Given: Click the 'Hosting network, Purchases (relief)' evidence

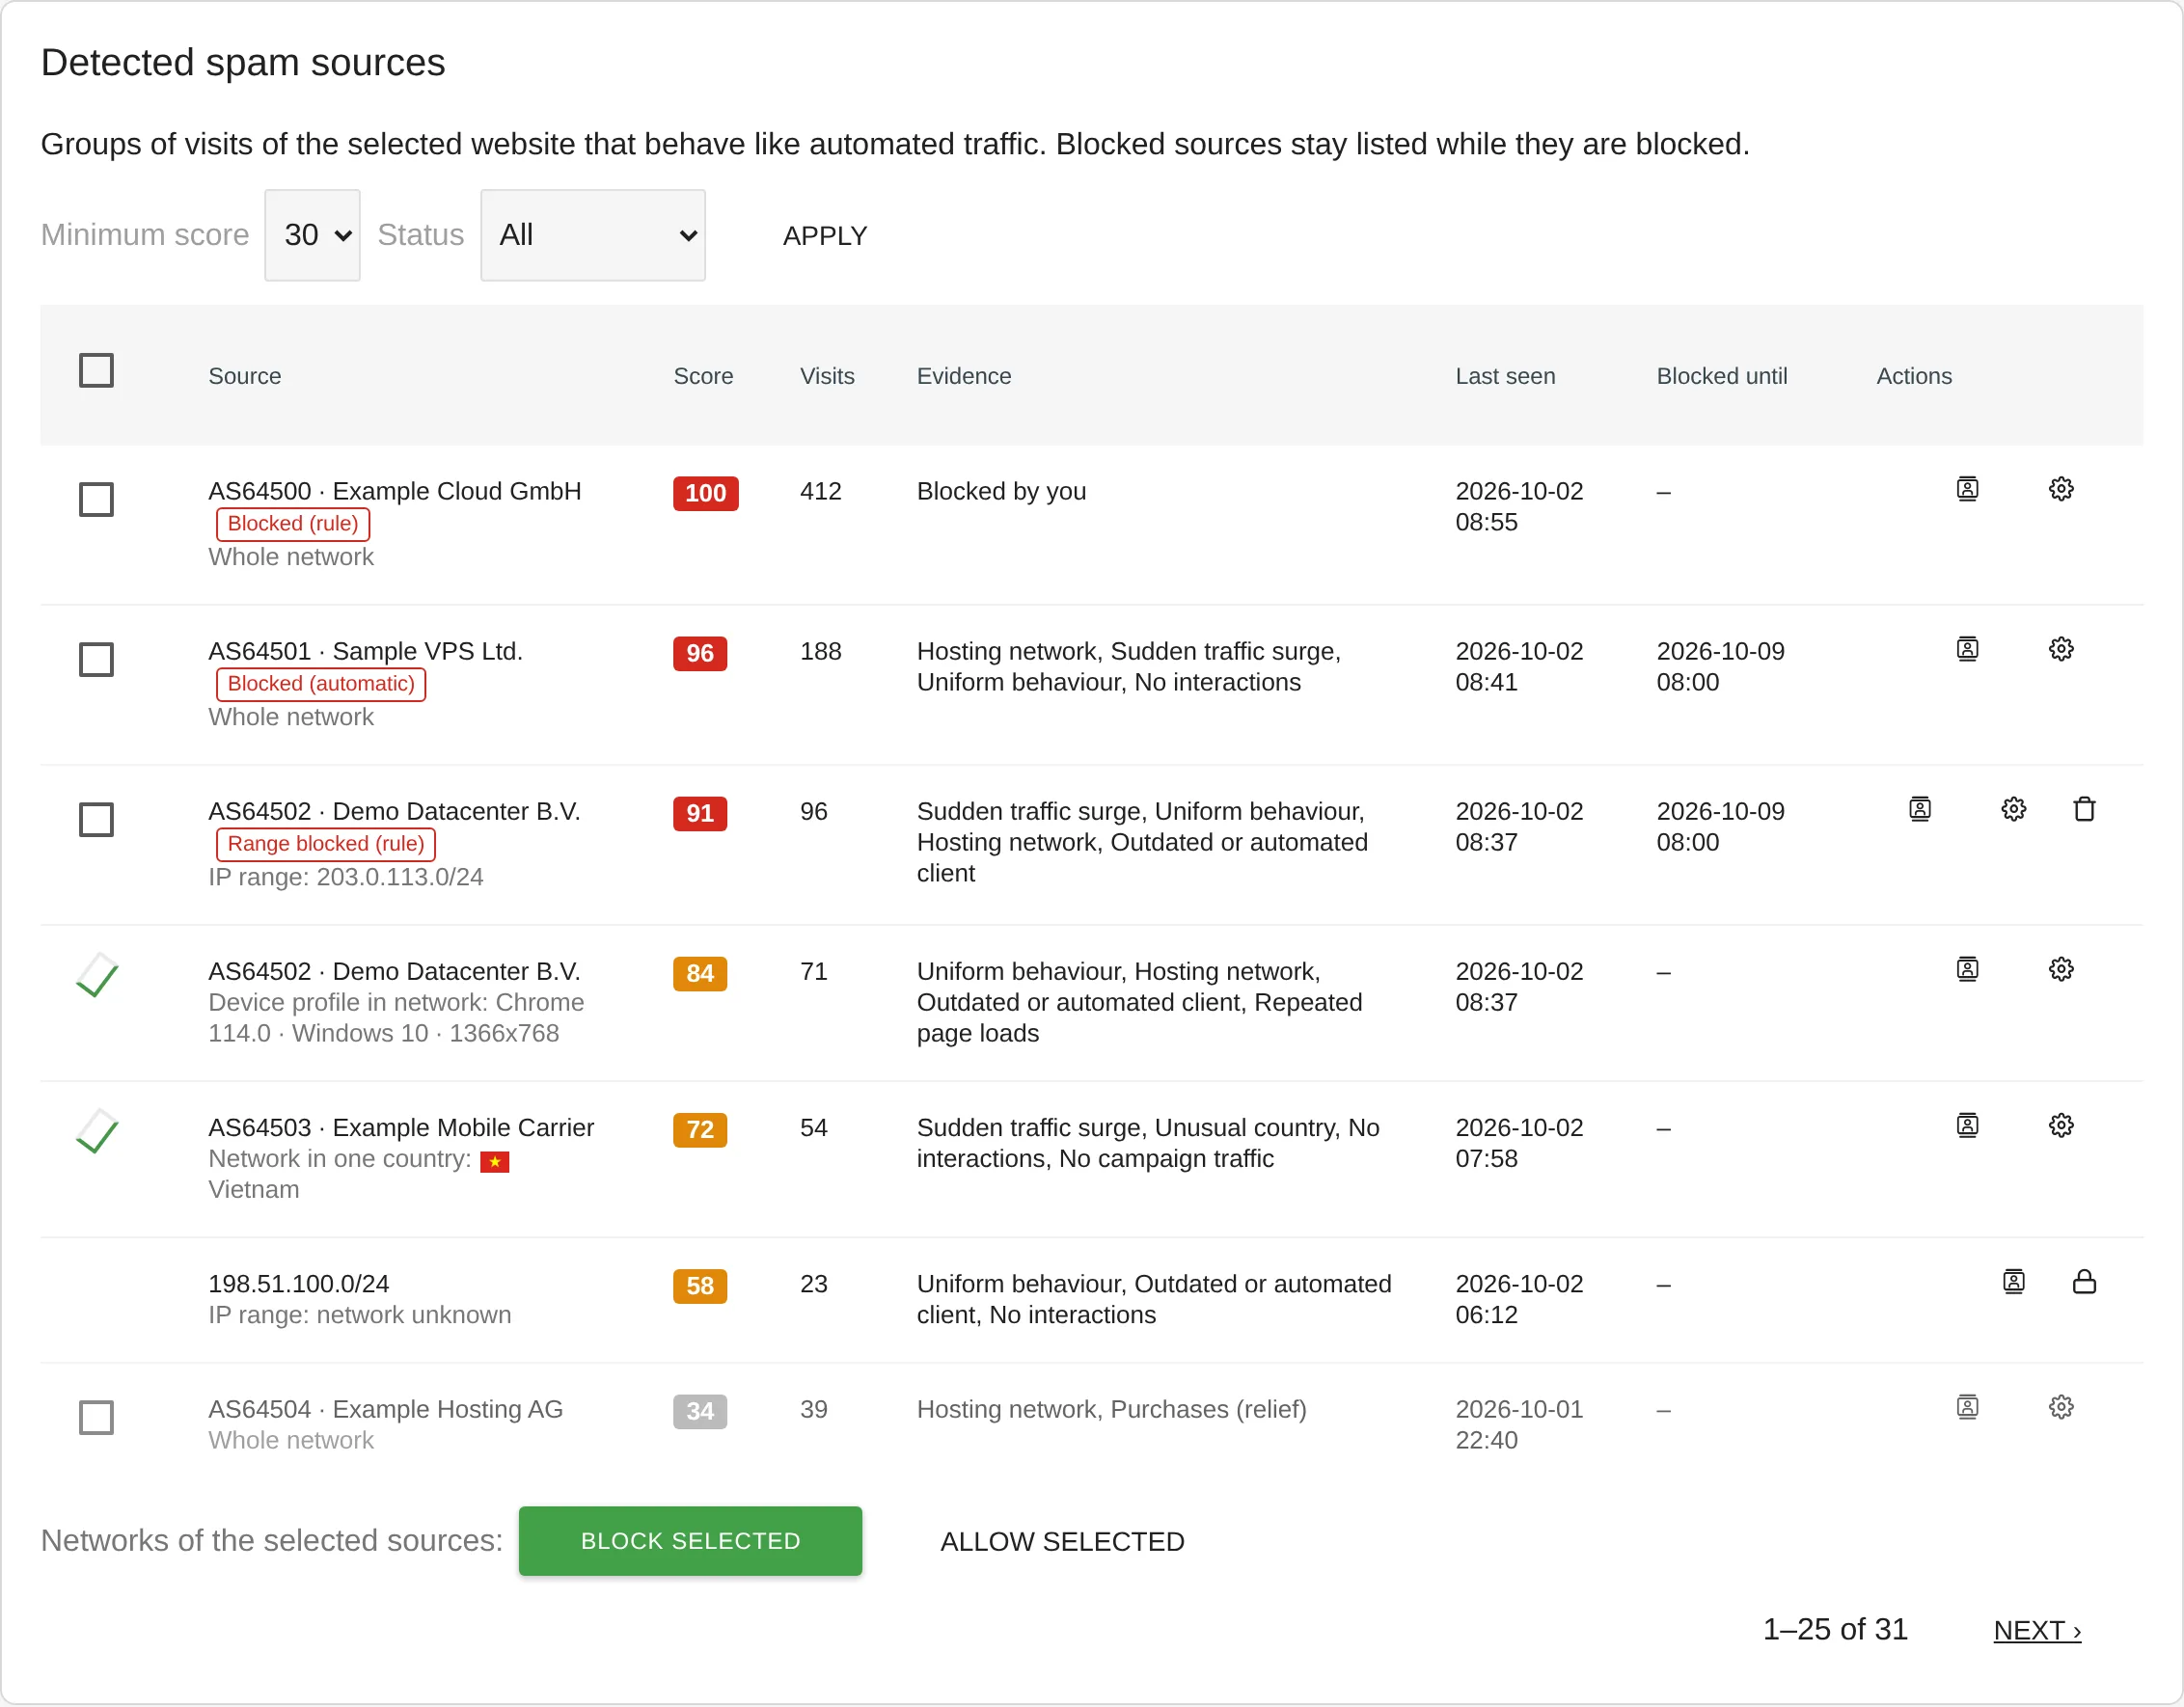Looking at the screenshot, I should pos(1112,1409).
